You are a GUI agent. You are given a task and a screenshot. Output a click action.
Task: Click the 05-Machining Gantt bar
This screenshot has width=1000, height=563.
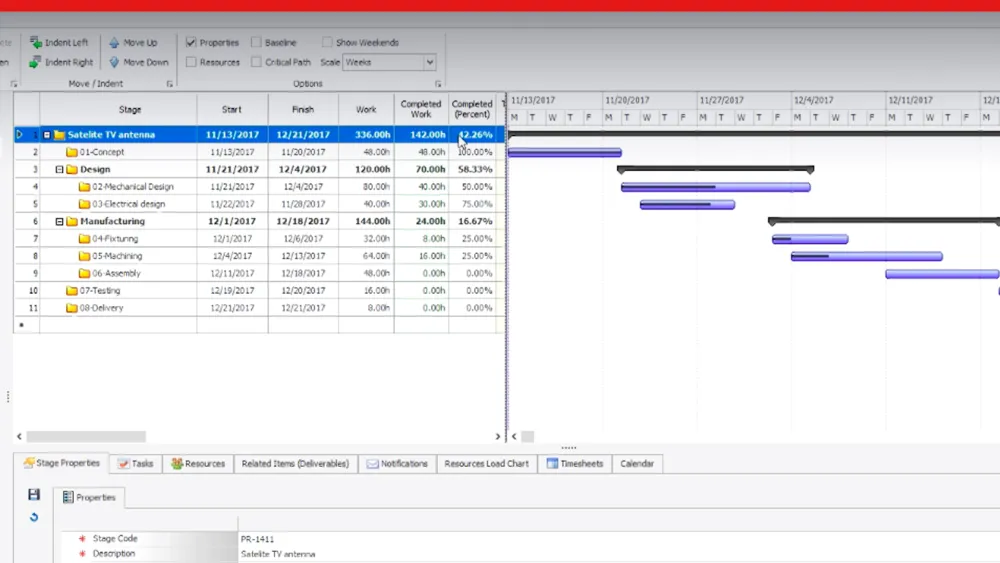tap(867, 256)
